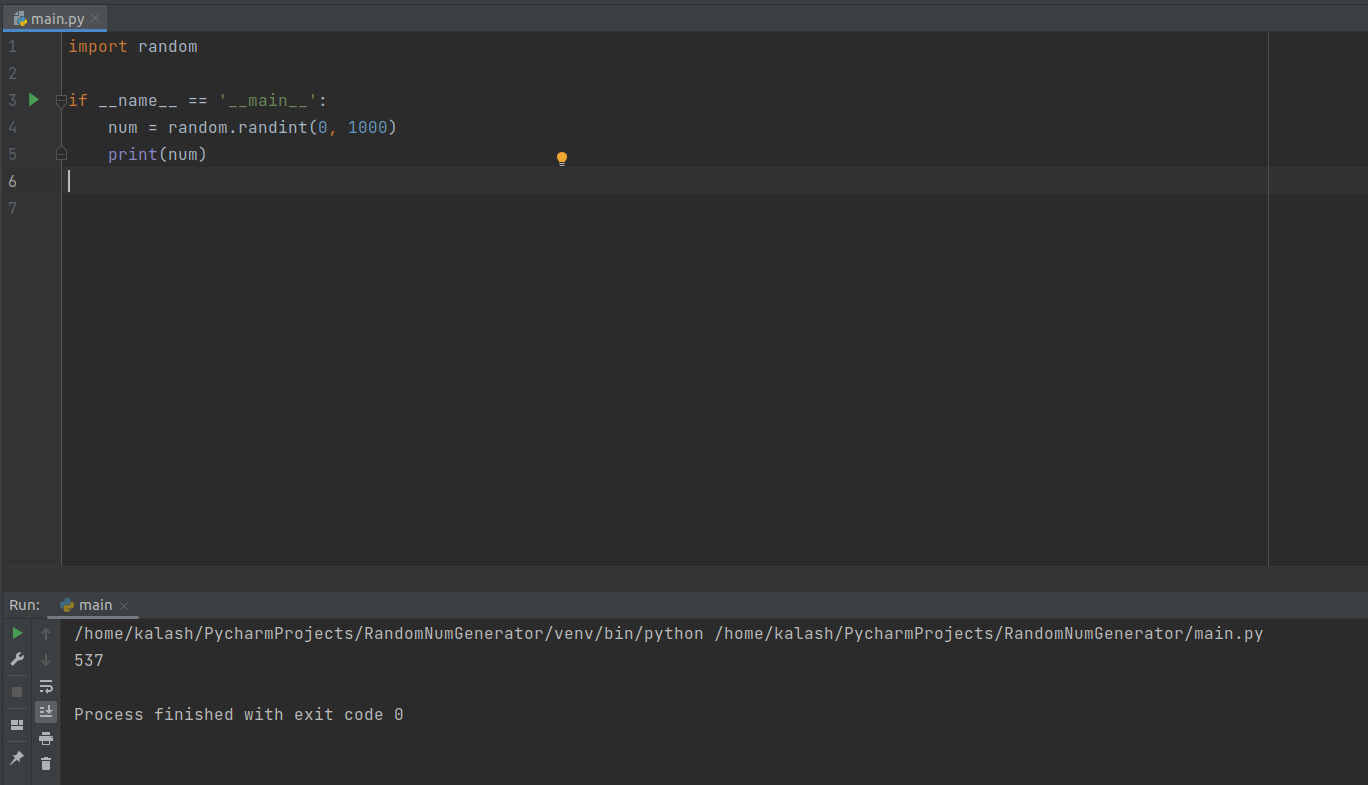Click line number 1 in gutter
Viewport: 1368px width, 785px height.
point(12,46)
